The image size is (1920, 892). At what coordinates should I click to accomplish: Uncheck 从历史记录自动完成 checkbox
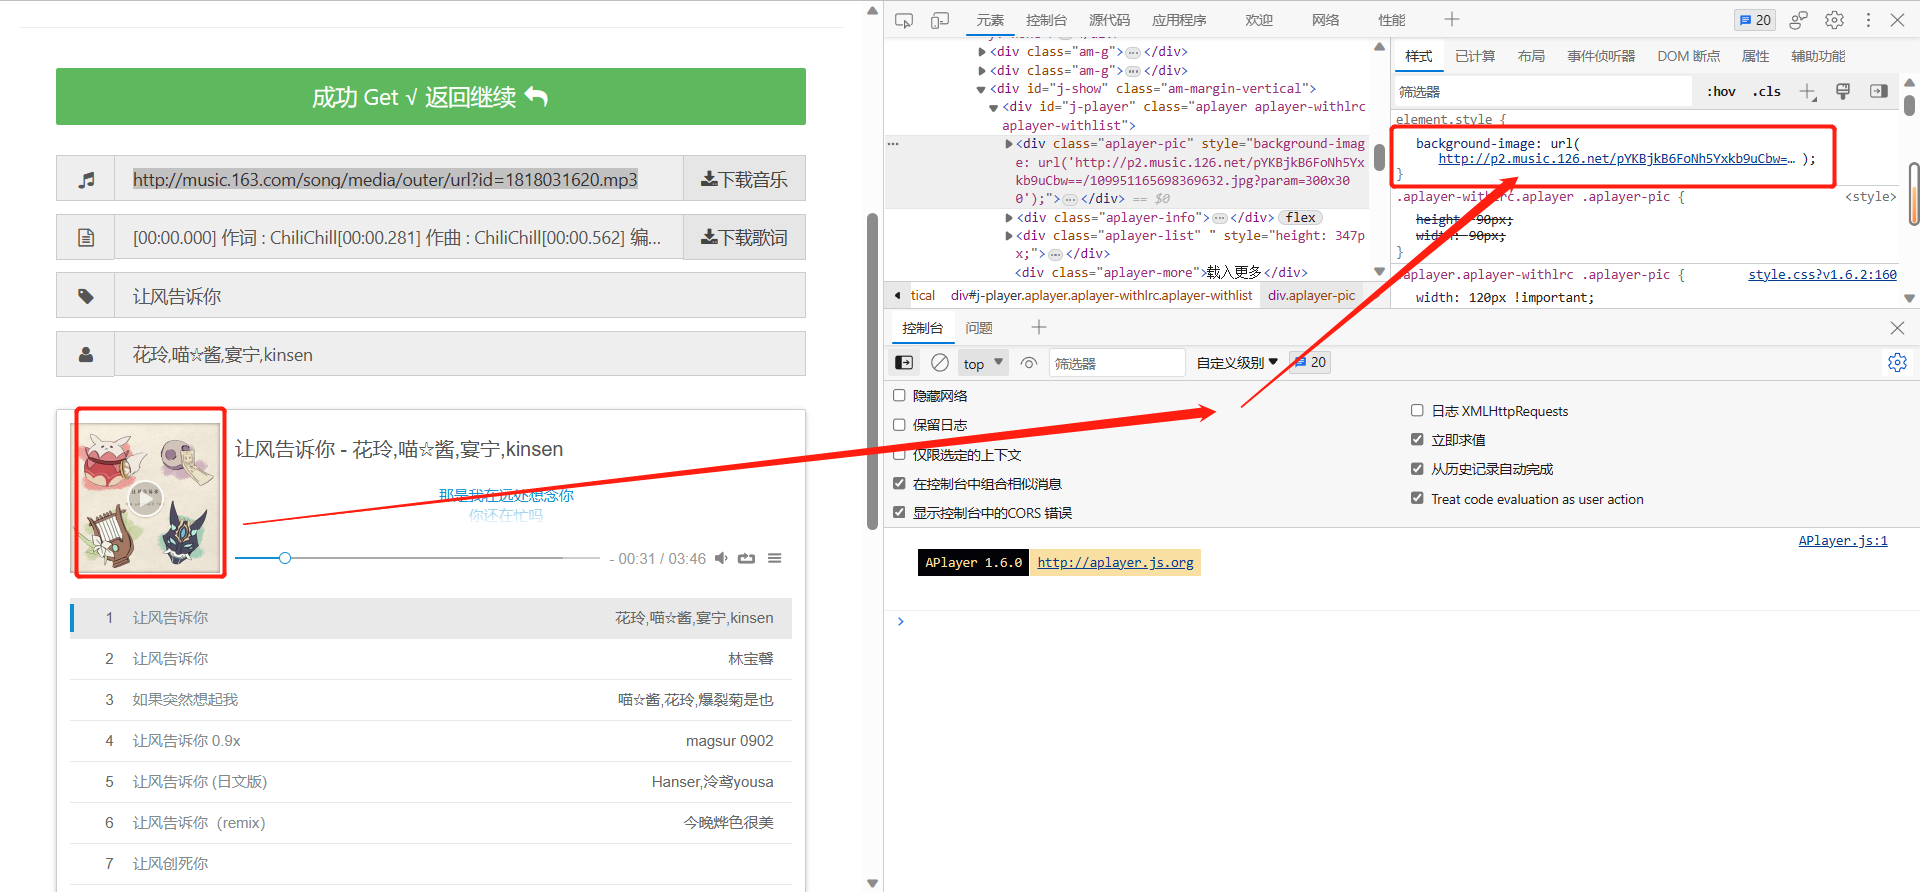tap(1417, 468)
